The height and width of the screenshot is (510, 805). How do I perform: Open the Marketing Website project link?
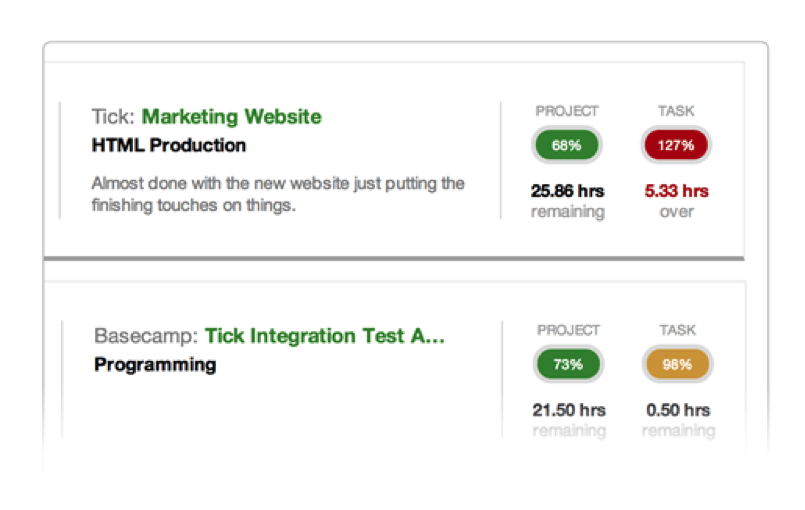tap(232, 117)
